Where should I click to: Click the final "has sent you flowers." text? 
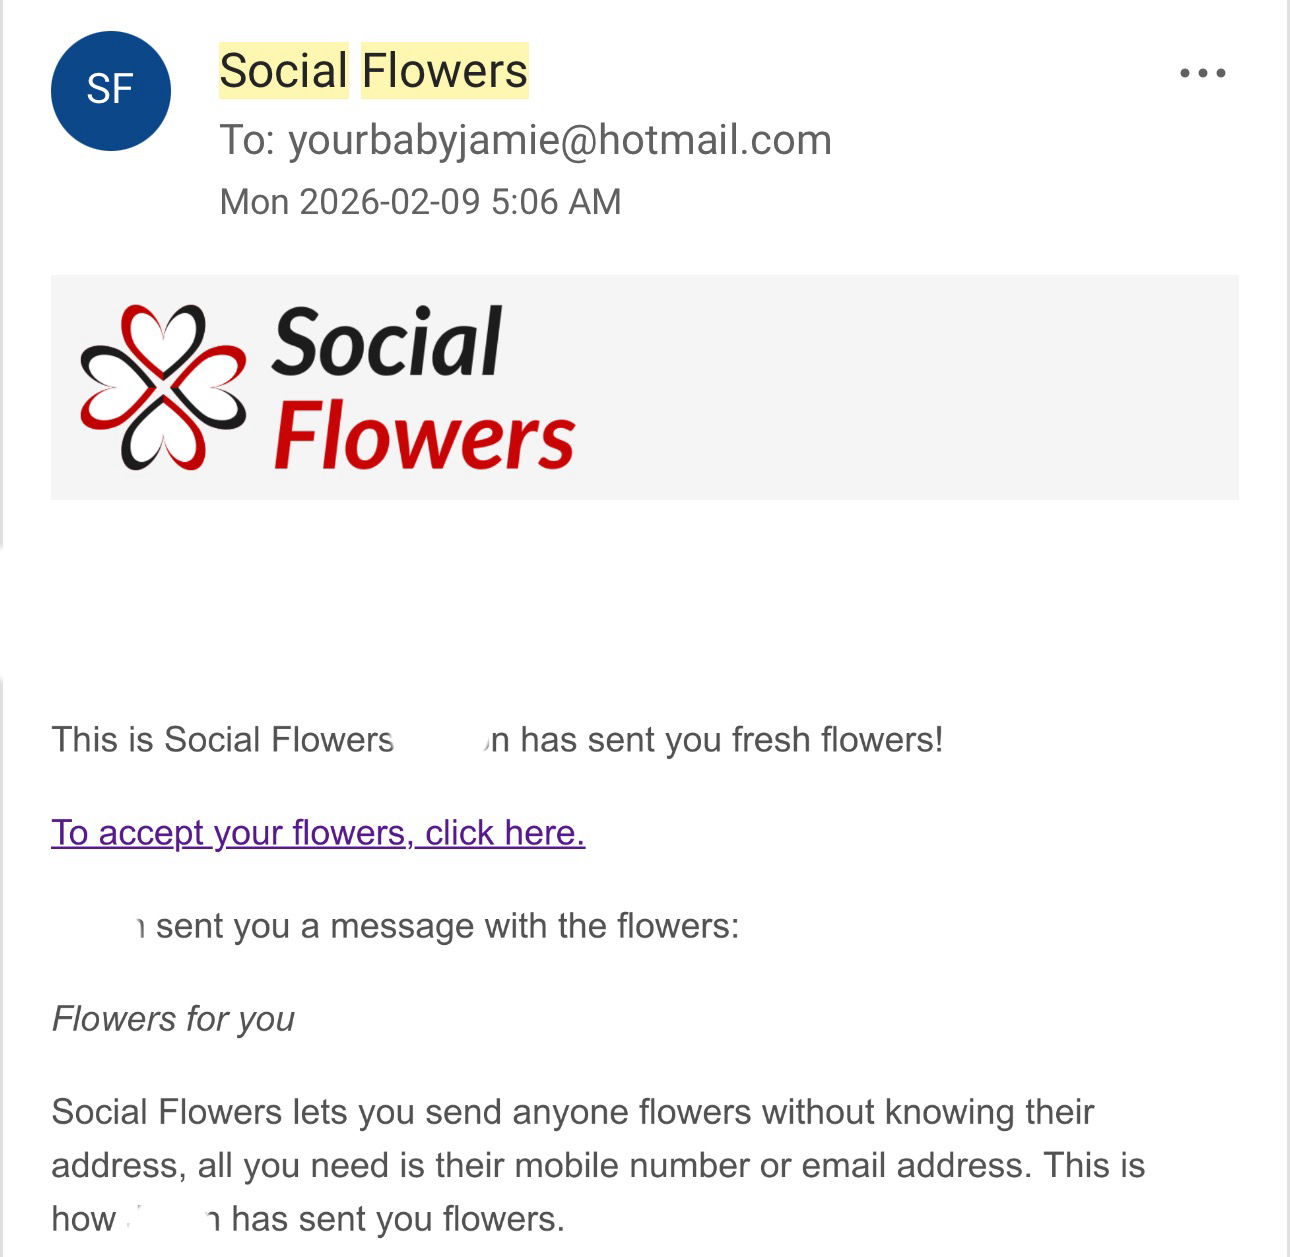[398, 1219]
